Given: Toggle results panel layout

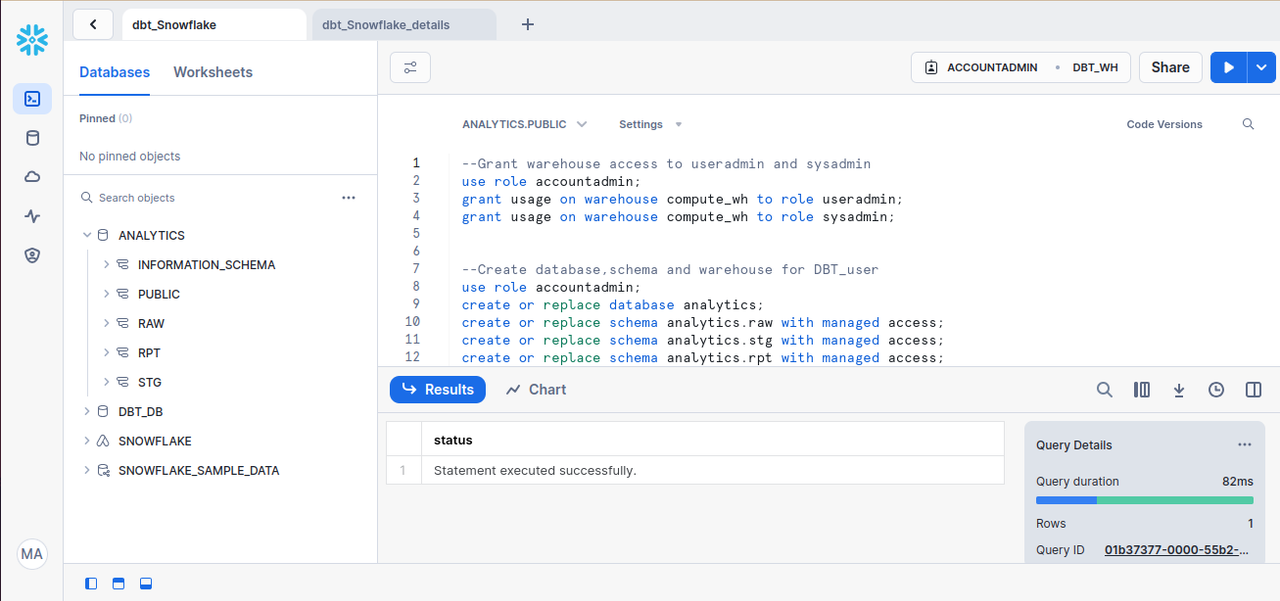Looking at the screenshot, I should tap(146, 584).
